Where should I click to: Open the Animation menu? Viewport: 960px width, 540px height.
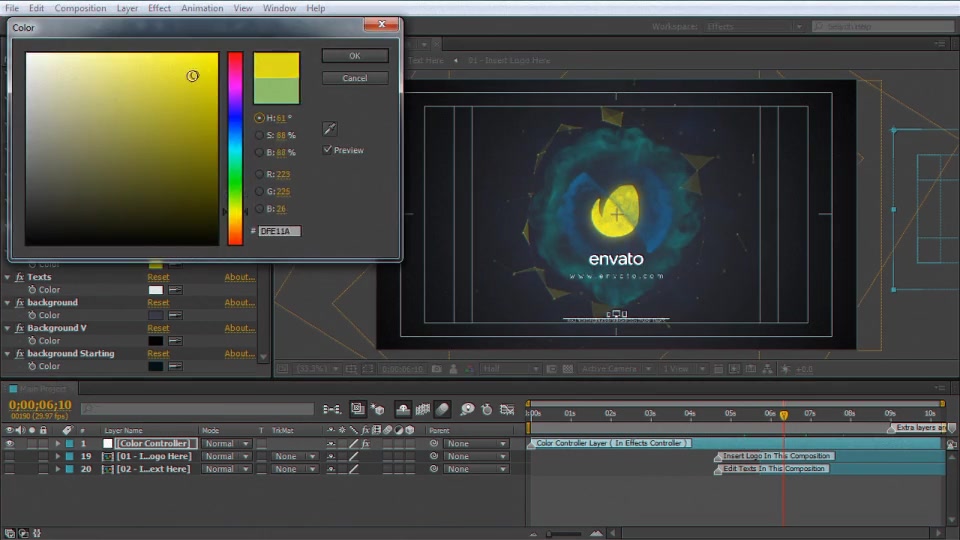click(202, 8)
